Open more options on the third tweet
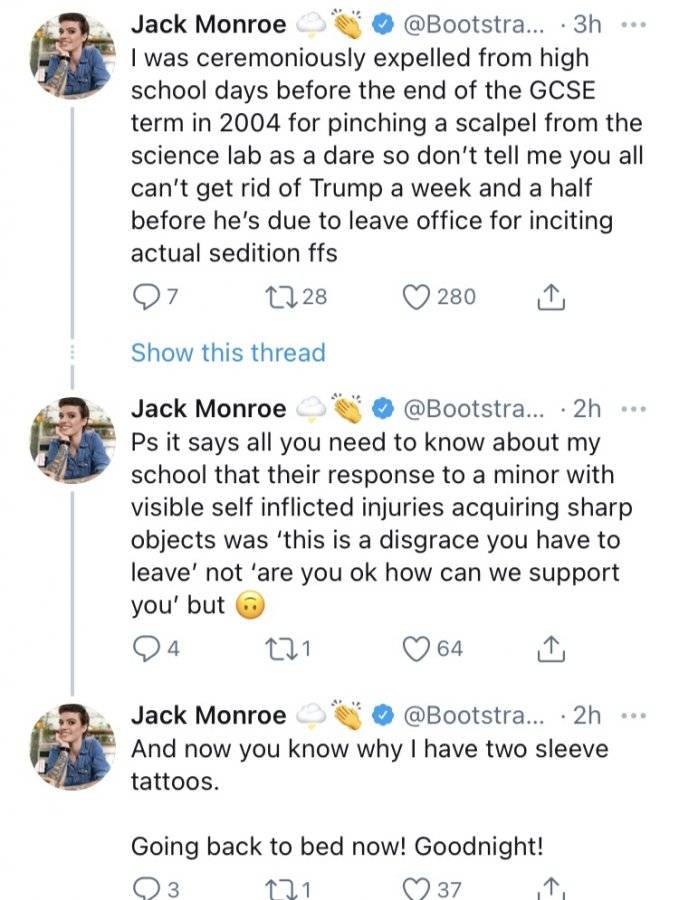This screenshot has height=900, width=679. tap(633, 716)
